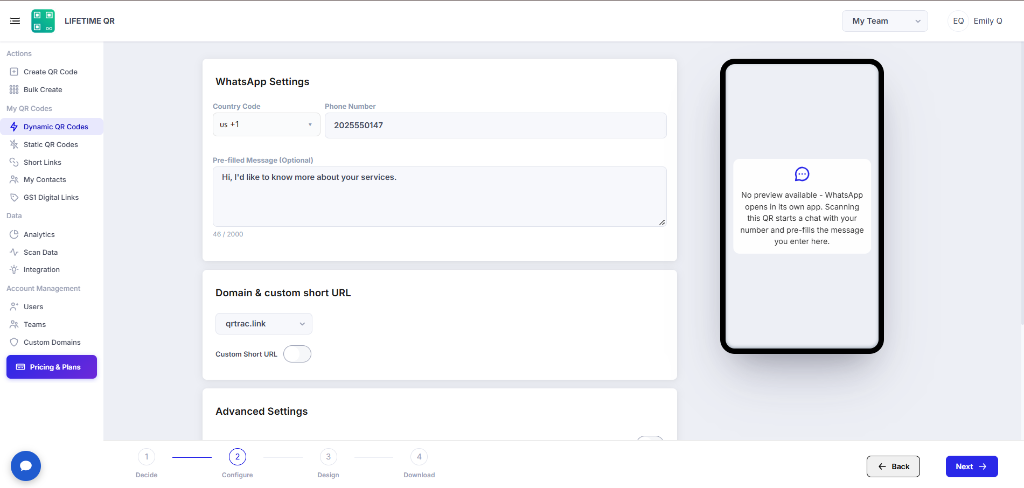Open Custom Domains link
The image size is (1024, 488).
[52, 342]
